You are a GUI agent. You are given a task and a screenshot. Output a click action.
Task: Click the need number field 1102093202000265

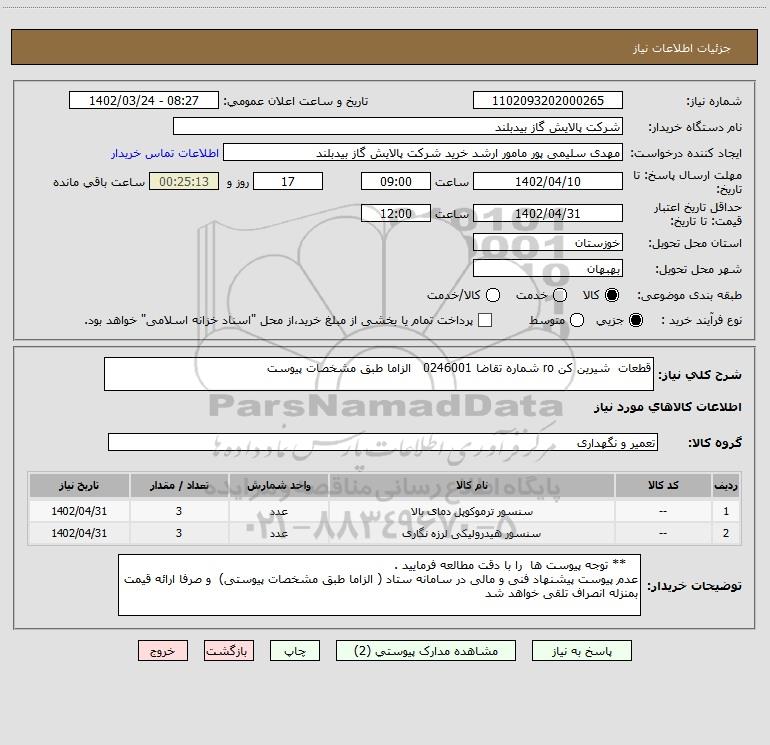(x=548, y=100)
